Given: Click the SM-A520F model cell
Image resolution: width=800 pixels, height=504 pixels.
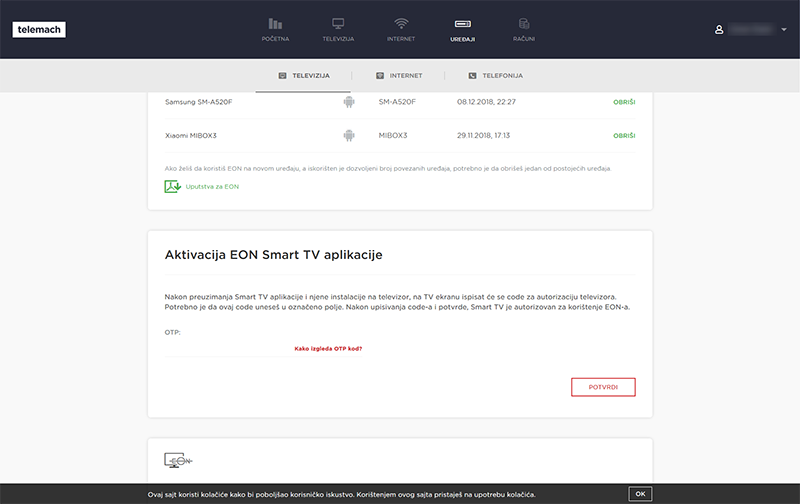Looking at the screenshot, I should point(397,102).
